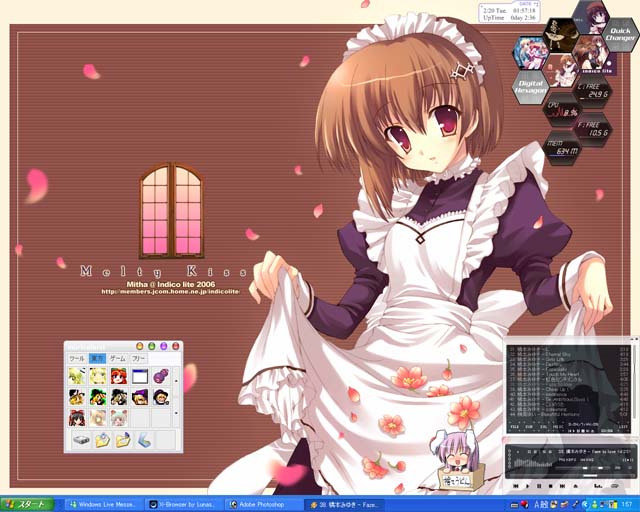Click the CPU usage hexagon meter

click(562, 109)
